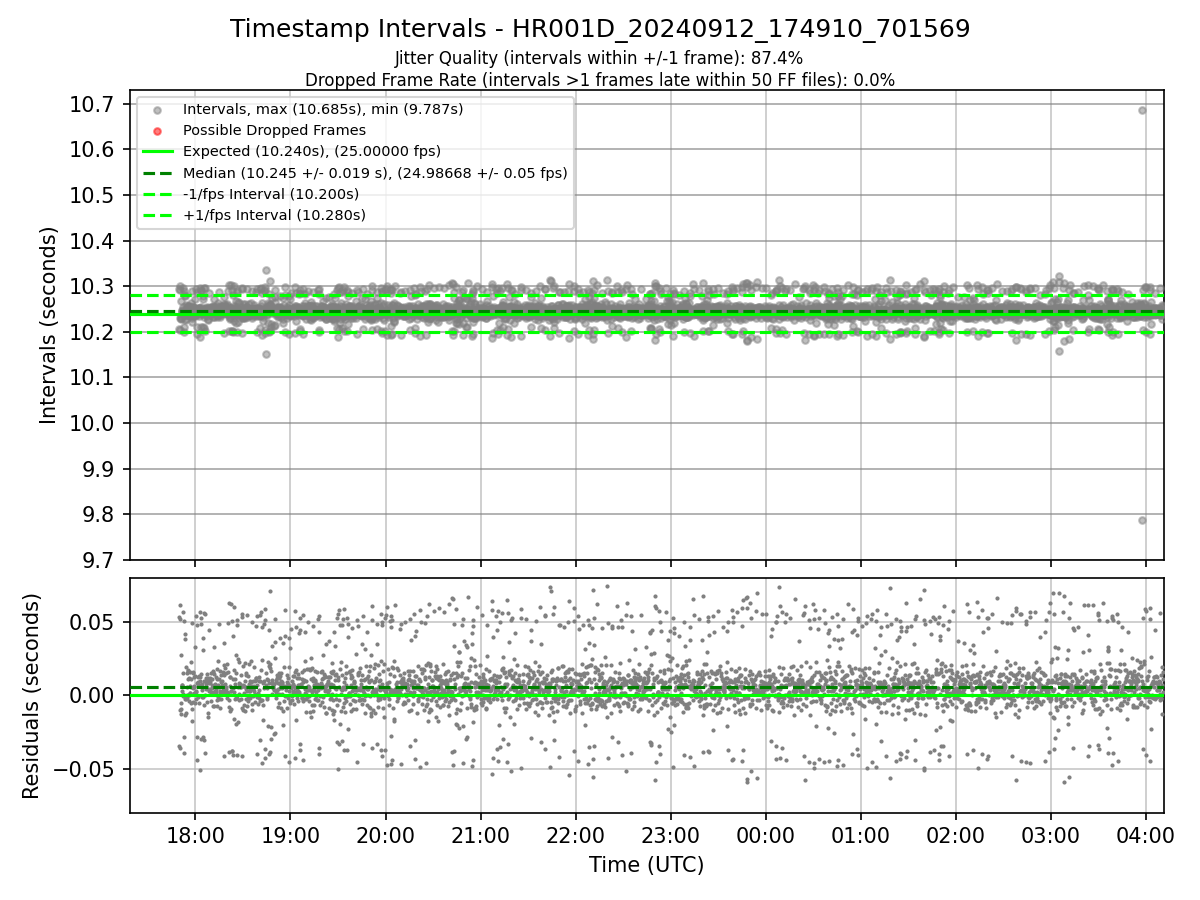This screenshot has height=900, width=1200.
Task: Click the red marker beside 'Possible Dropped Frames'
Action: point(157,131)
